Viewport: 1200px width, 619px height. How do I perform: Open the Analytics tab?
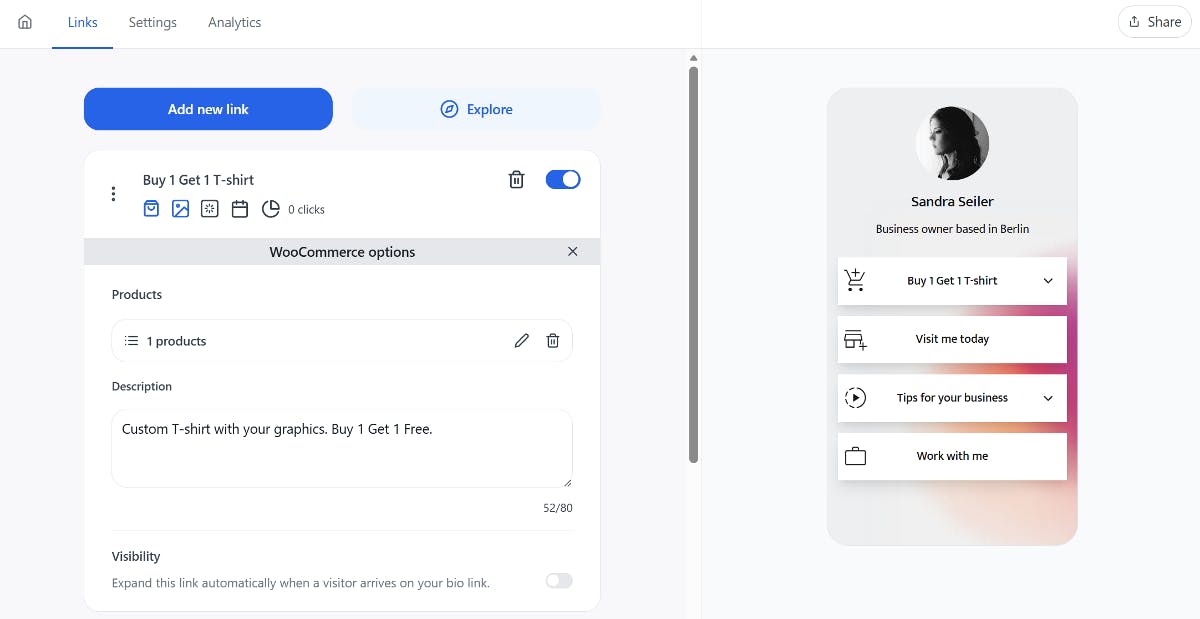pyautogui.click(x=234, y=22)
